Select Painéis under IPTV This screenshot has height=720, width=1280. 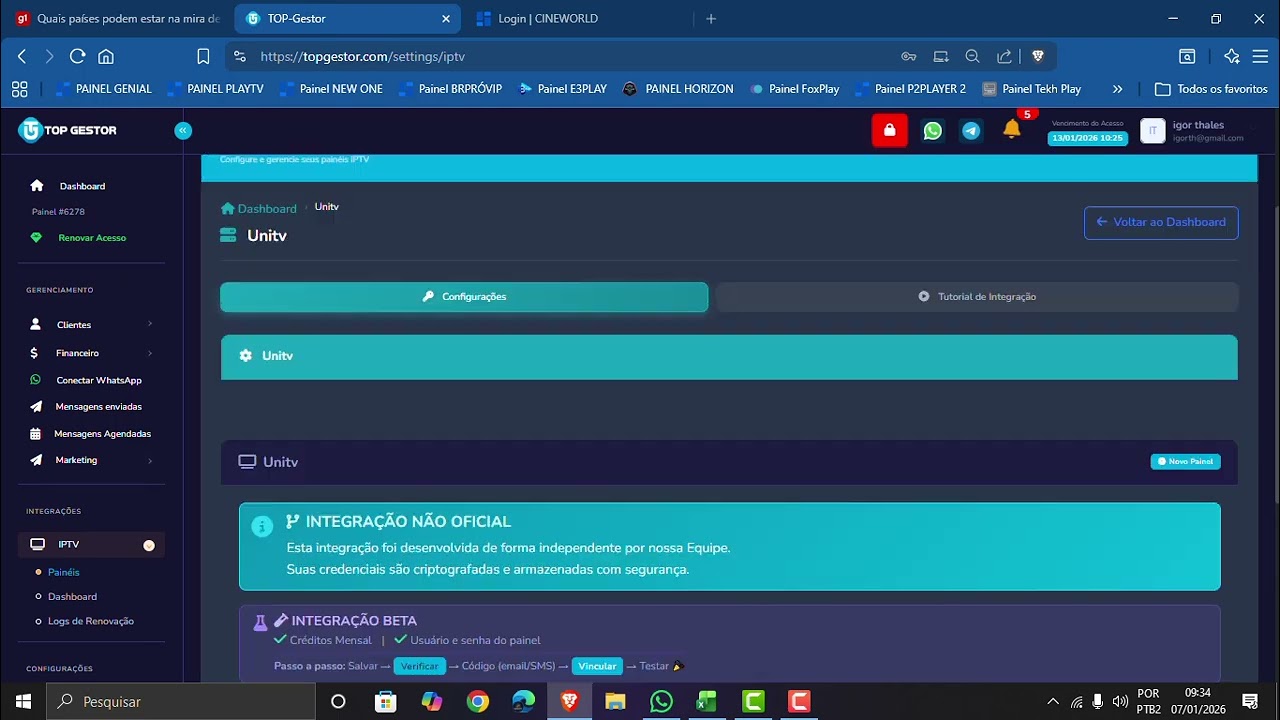(x=64, y=572)
